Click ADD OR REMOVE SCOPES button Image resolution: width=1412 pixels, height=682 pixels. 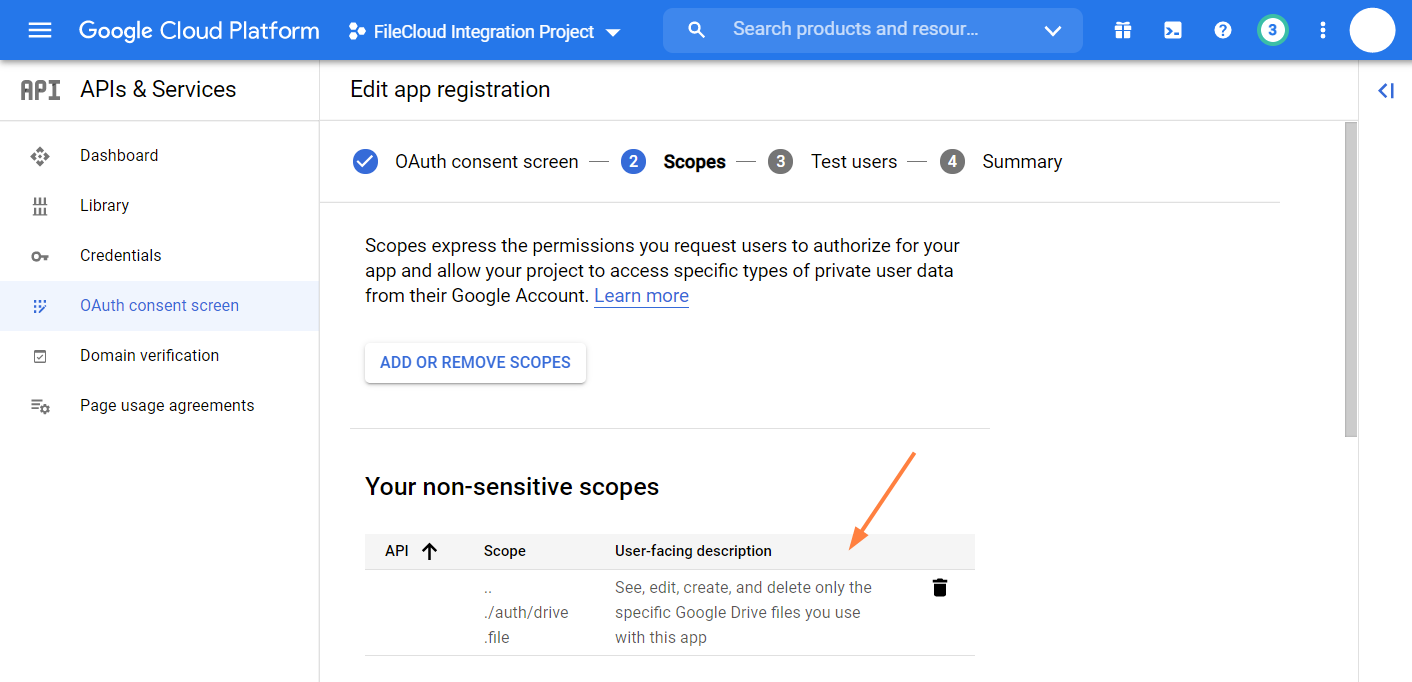point(475,362)
